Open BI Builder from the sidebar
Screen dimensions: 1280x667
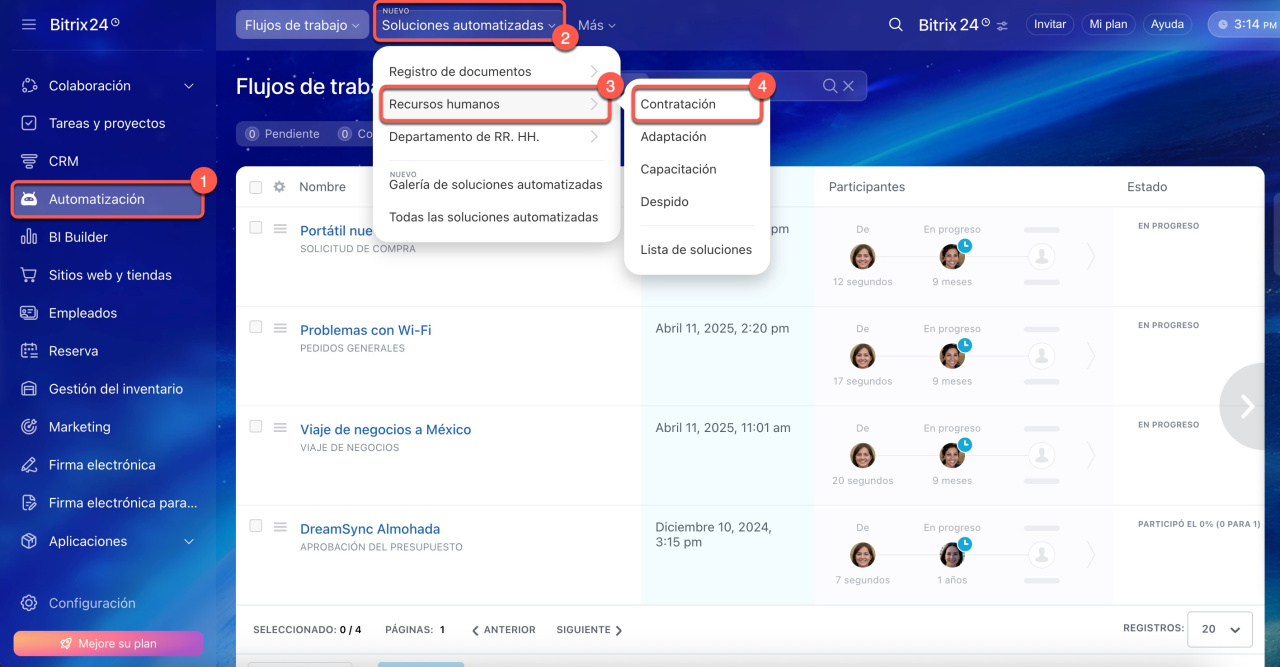(x=78, y=237)
